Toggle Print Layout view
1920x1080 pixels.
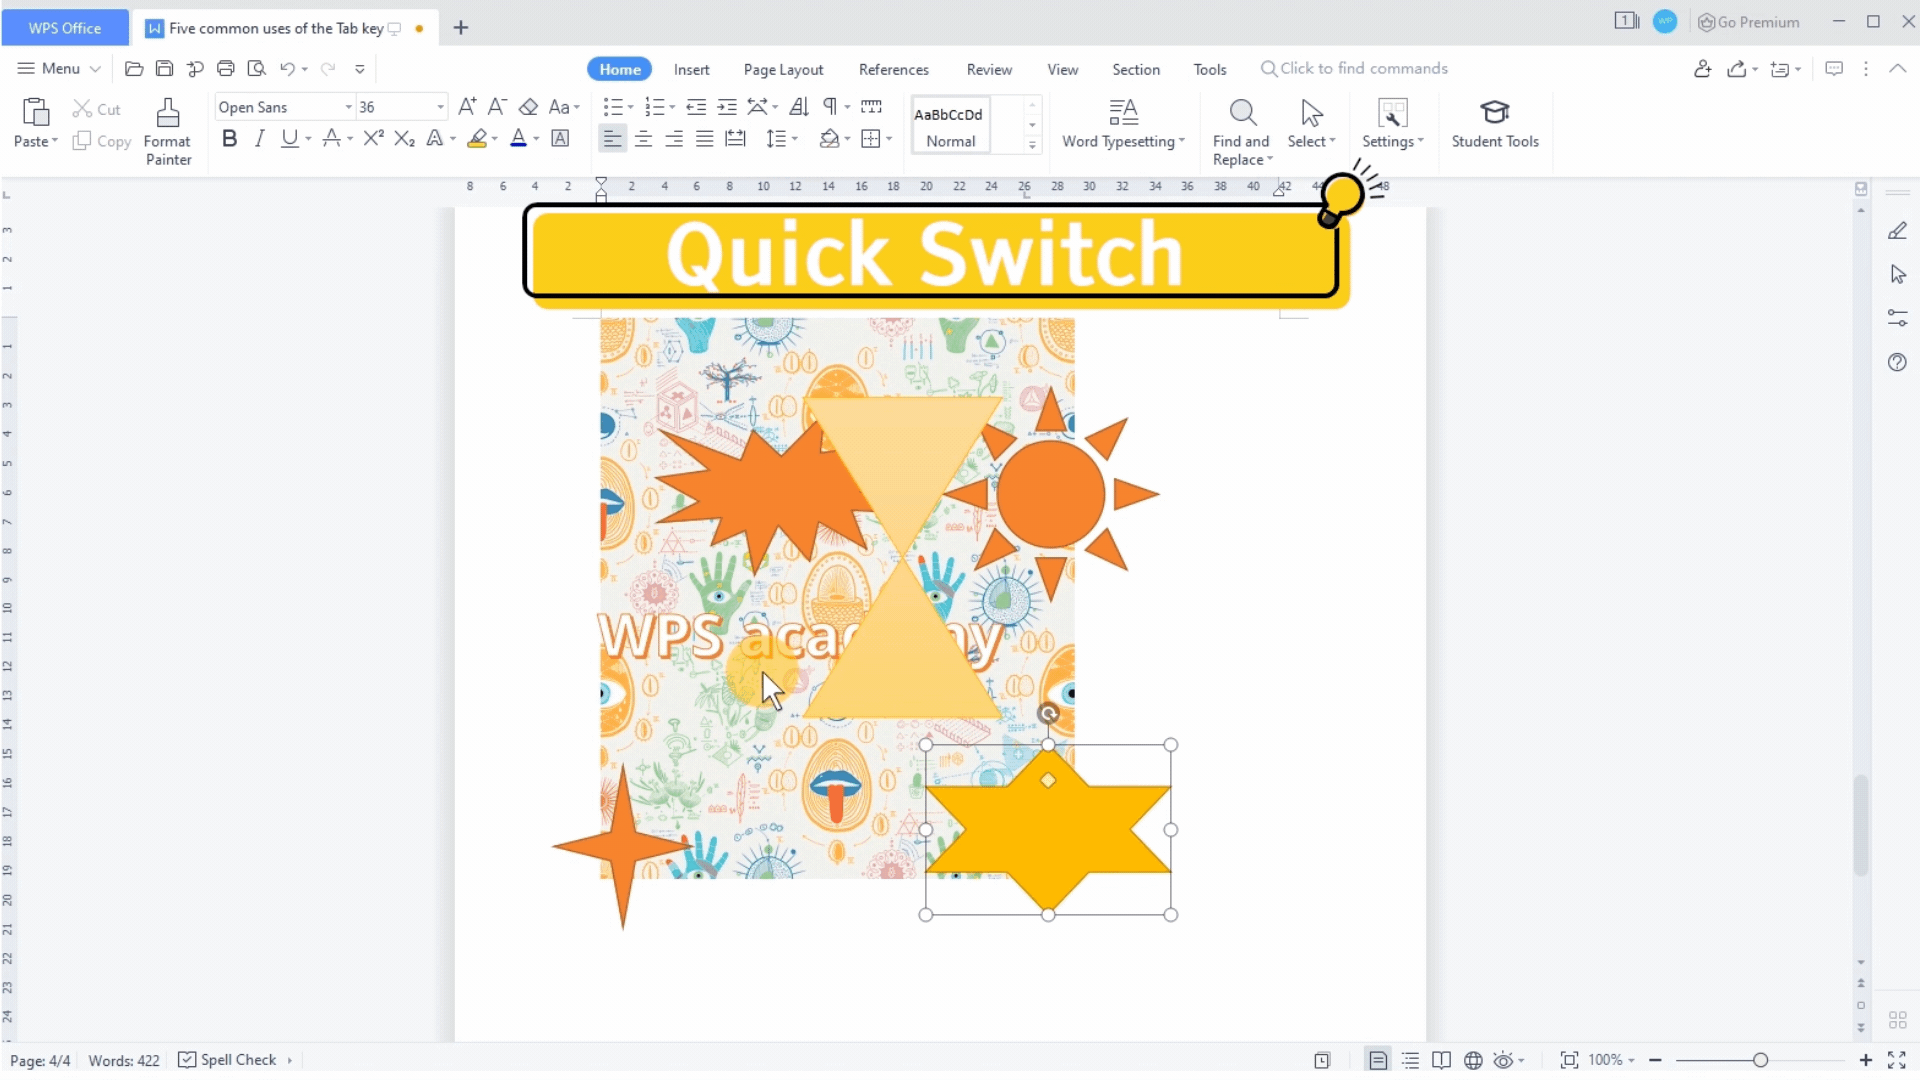[x=1378, y=1060]
